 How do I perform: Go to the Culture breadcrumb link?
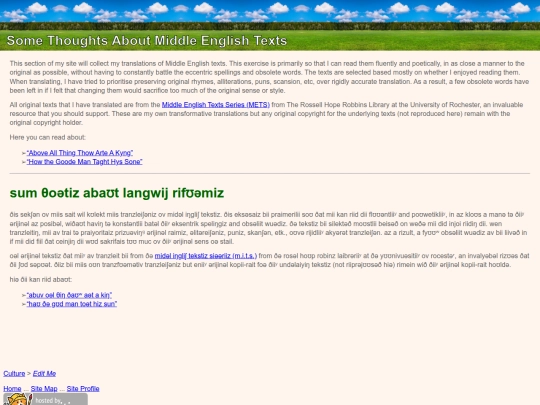pos(14,373)
